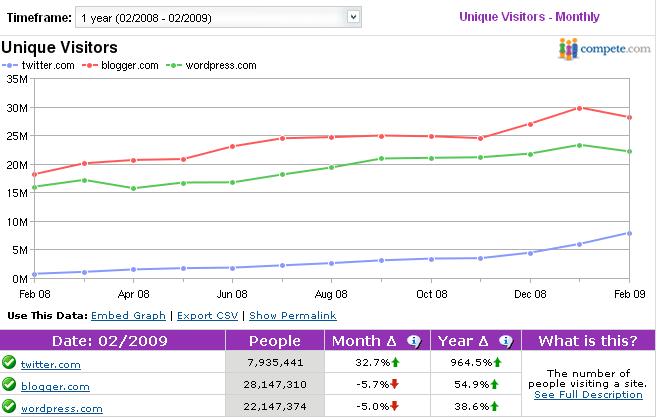Screen dimensions: 658x418
Task: Open the blogger.com link in table
Action: tap(55, 387)
